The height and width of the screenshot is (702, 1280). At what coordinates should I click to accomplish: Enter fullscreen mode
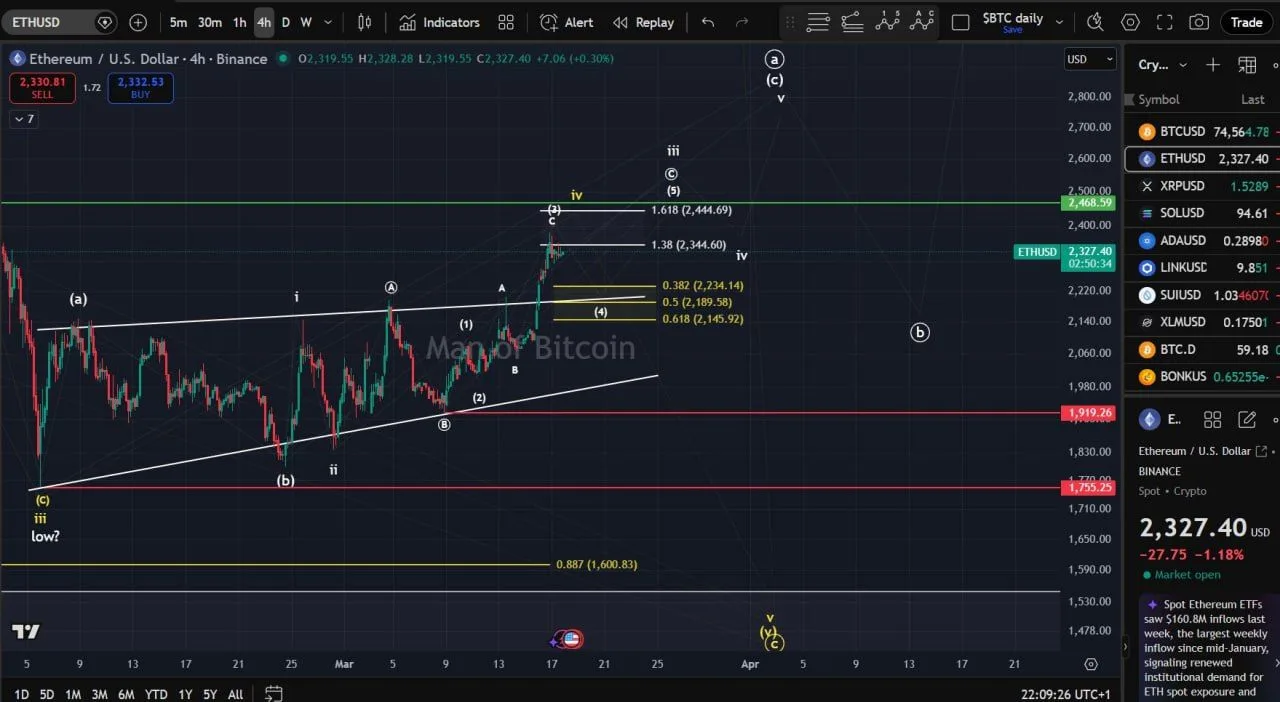[1164, 22]
